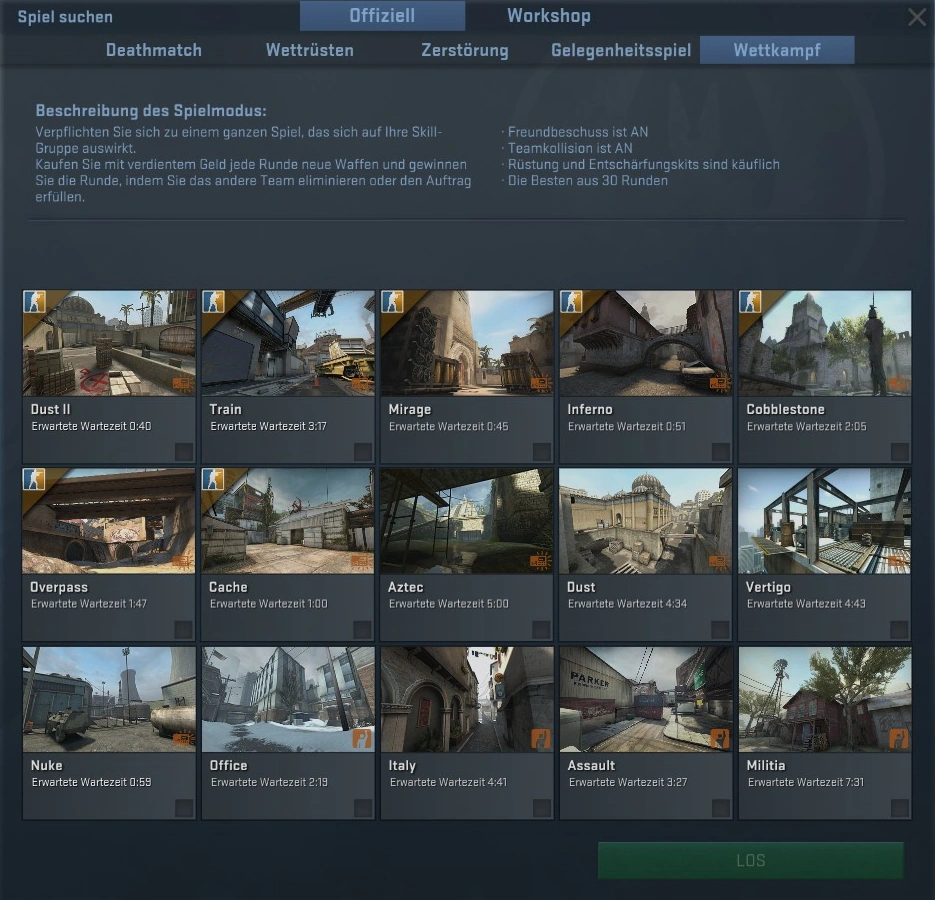Click the CS badge icon on Dust II card

pyautogui.click(x=35, y=302)
